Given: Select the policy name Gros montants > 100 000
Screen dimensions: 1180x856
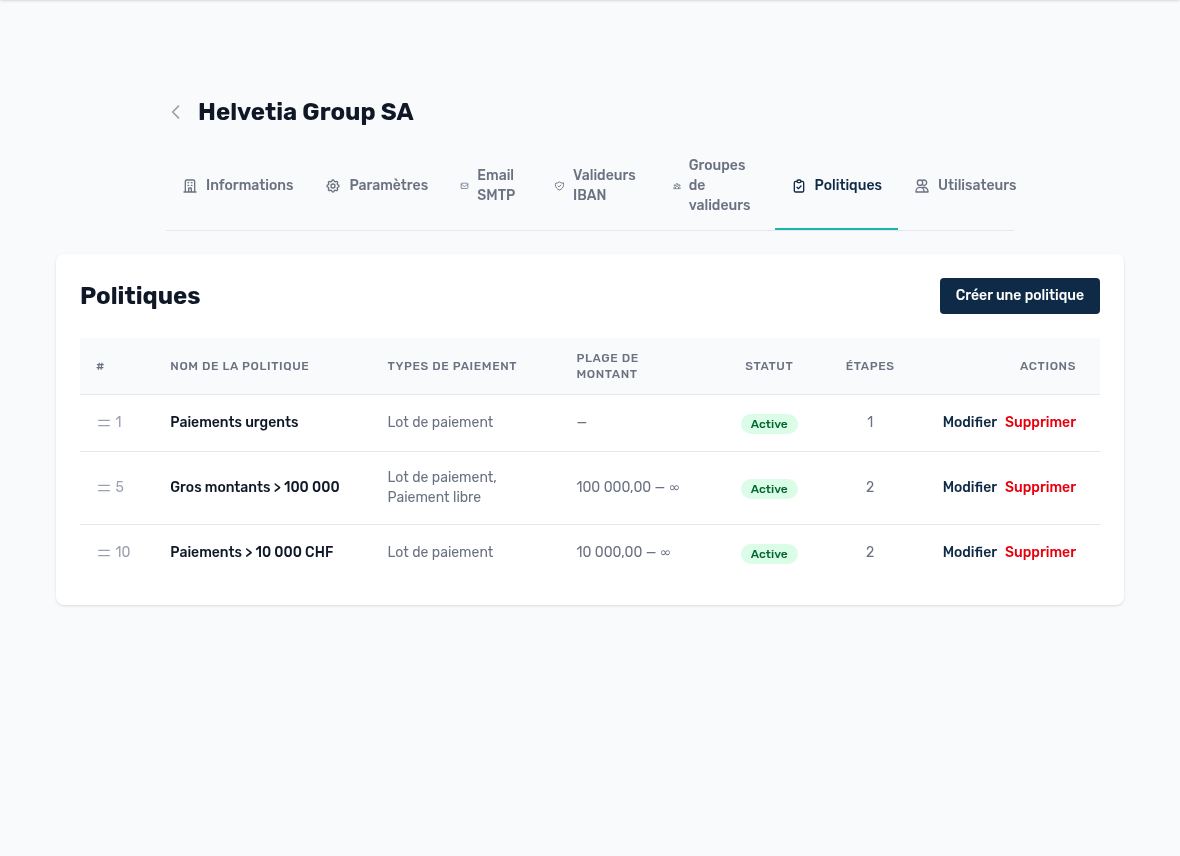Looking at the screenshot, I should pyautogui.click(x=254, y=487).
